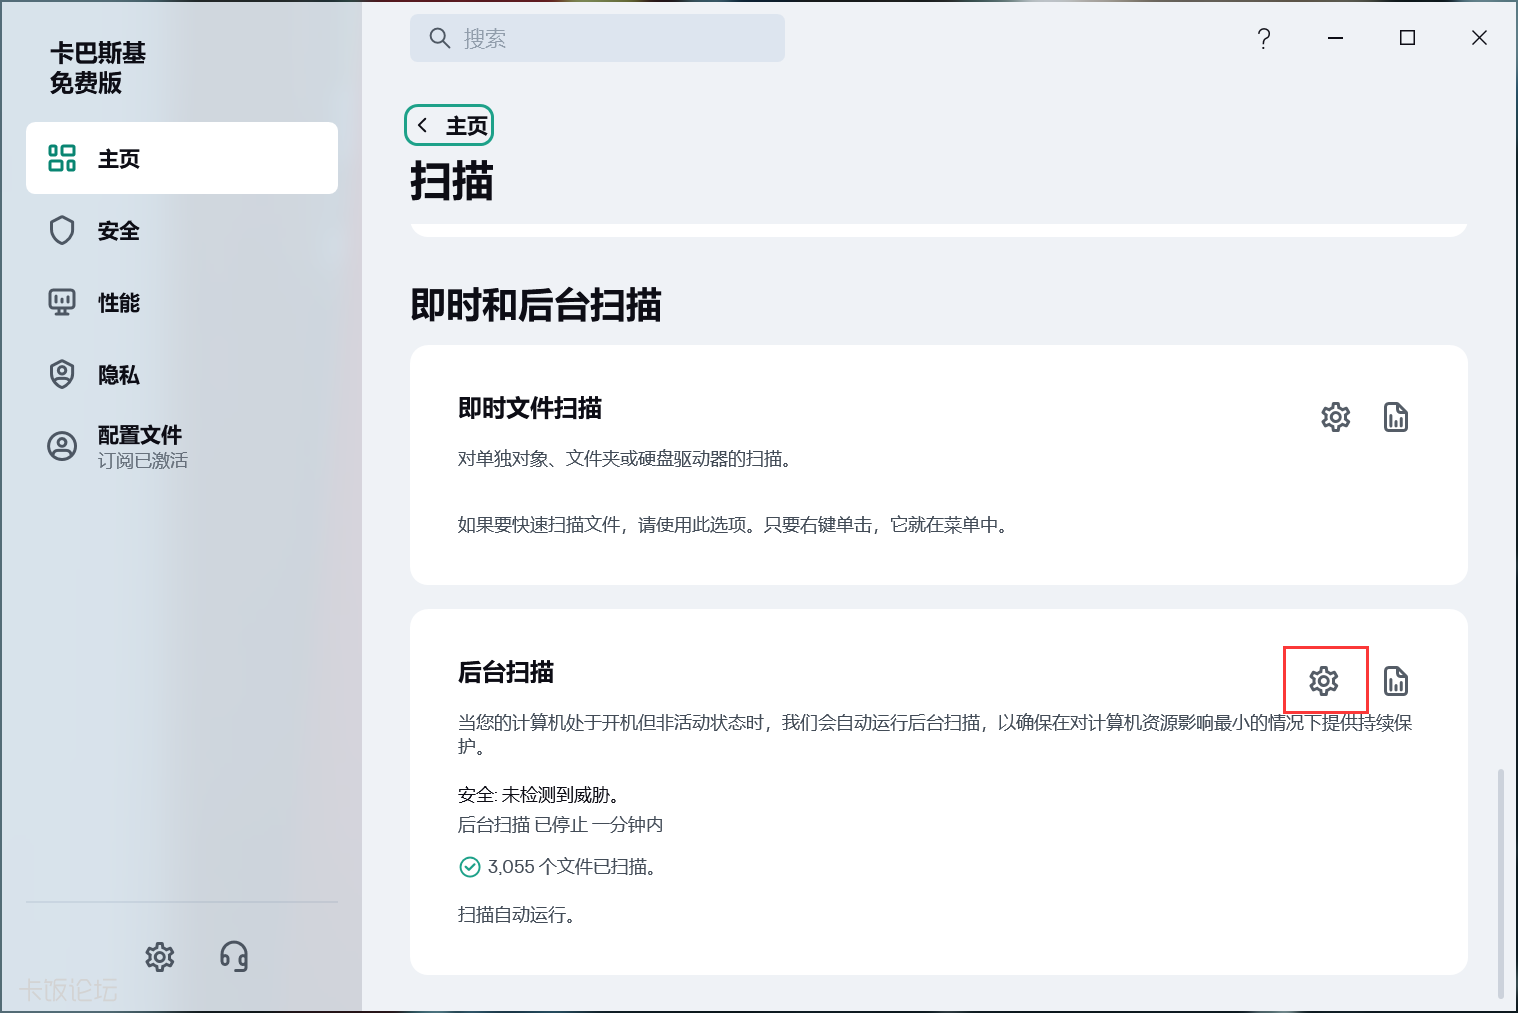Open the 性能 section
The image size is (1518, 1013).
pyautogui.click(x=182, y=302)
